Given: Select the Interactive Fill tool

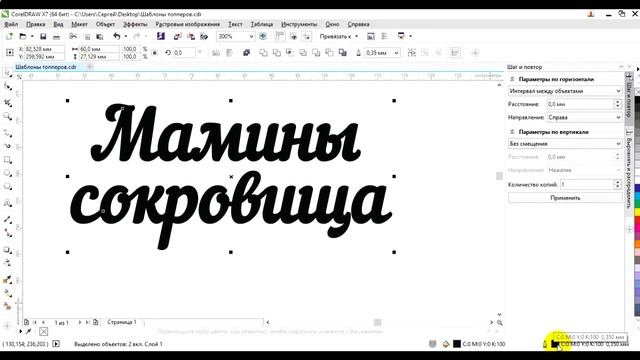Looking at the screenshot, I should coord(7,292).
